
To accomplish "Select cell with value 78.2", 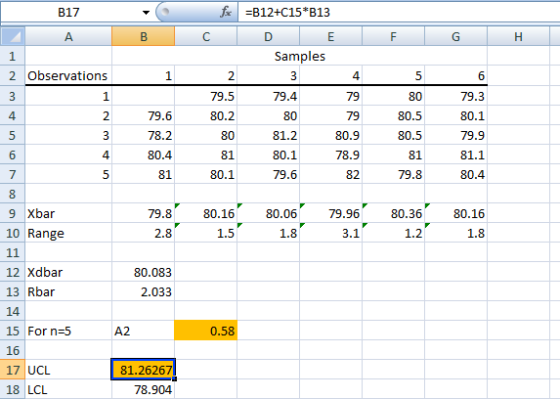I will pos(143,135).
